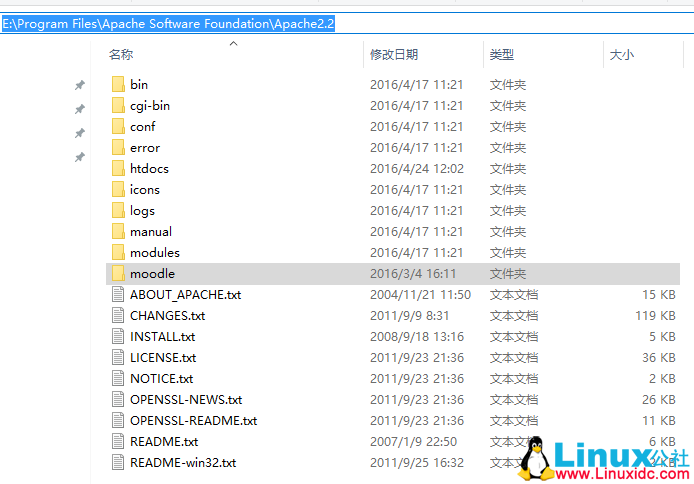Select the CHANGES.txt file name

pos(168,316)
